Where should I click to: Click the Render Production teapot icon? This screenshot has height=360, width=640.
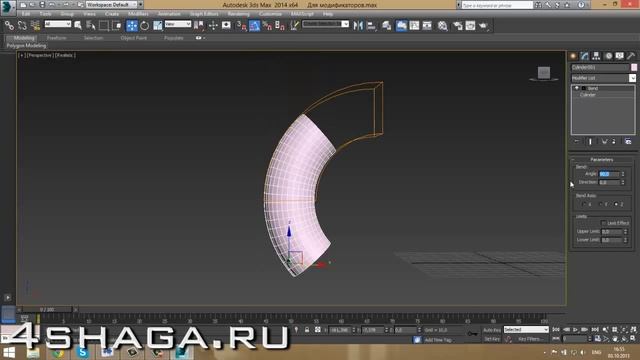click(x=484, y=26)
